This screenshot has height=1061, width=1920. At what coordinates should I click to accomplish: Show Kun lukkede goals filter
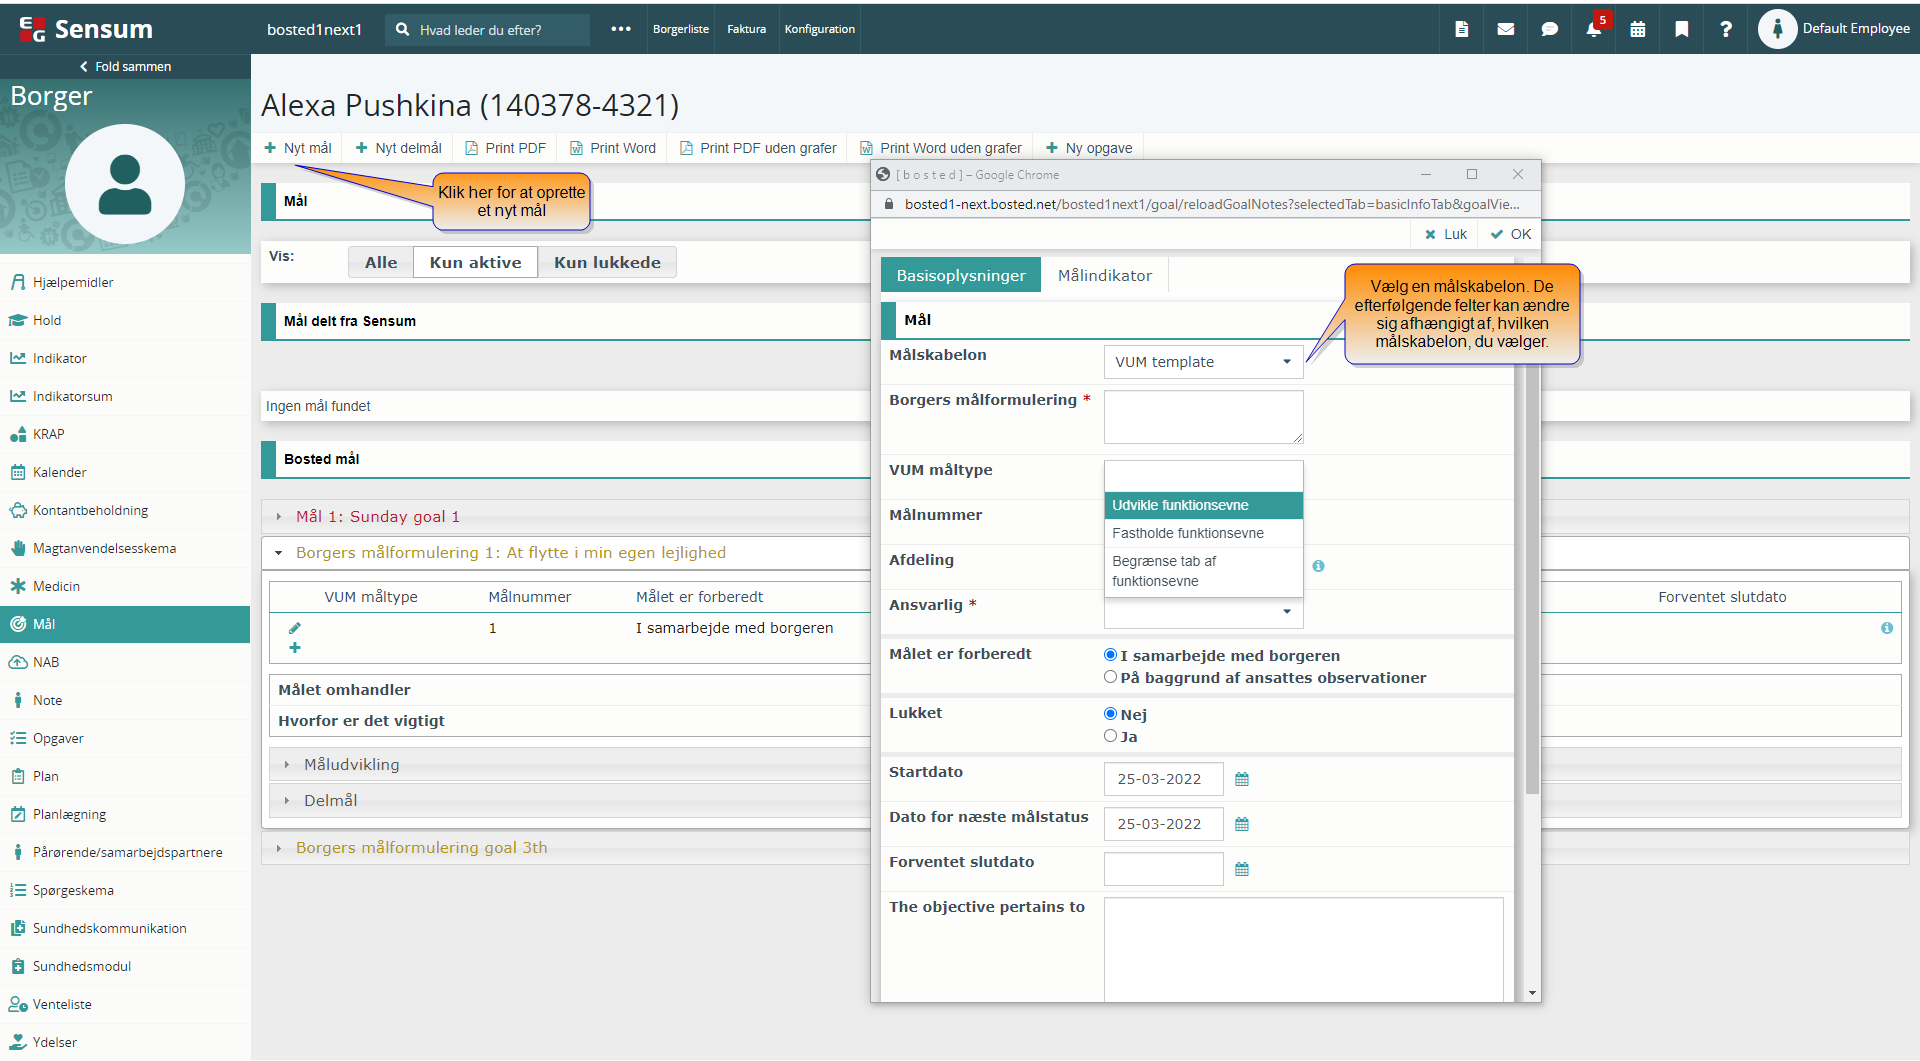(607, 262)
